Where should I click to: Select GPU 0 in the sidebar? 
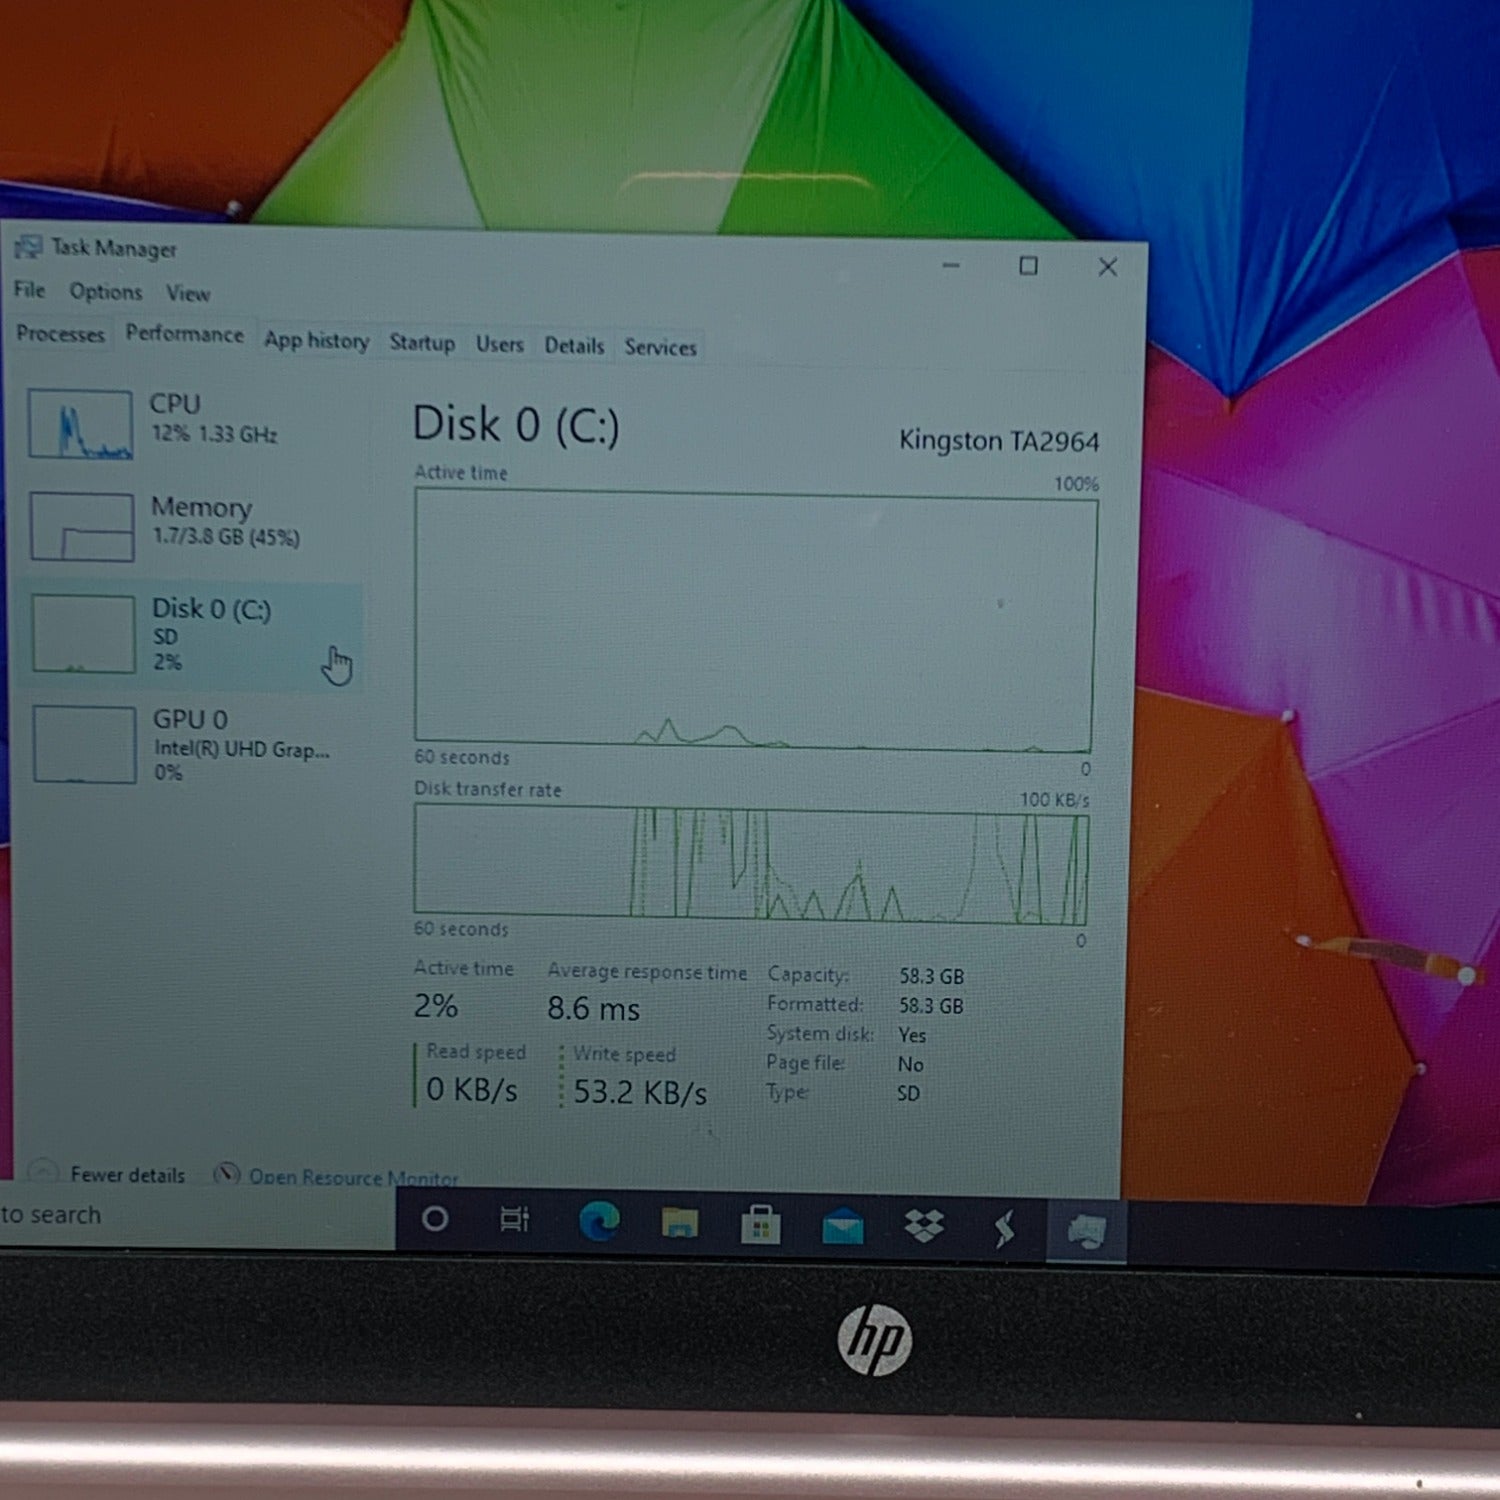click(x=190, y=745)
